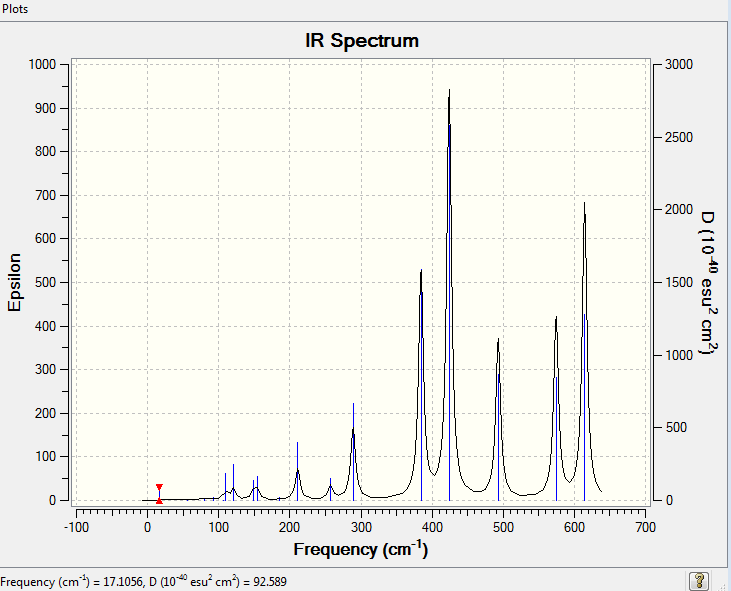
Task: Select the blue peak line near 211 cm-1
Action: [x=297, y=471]
